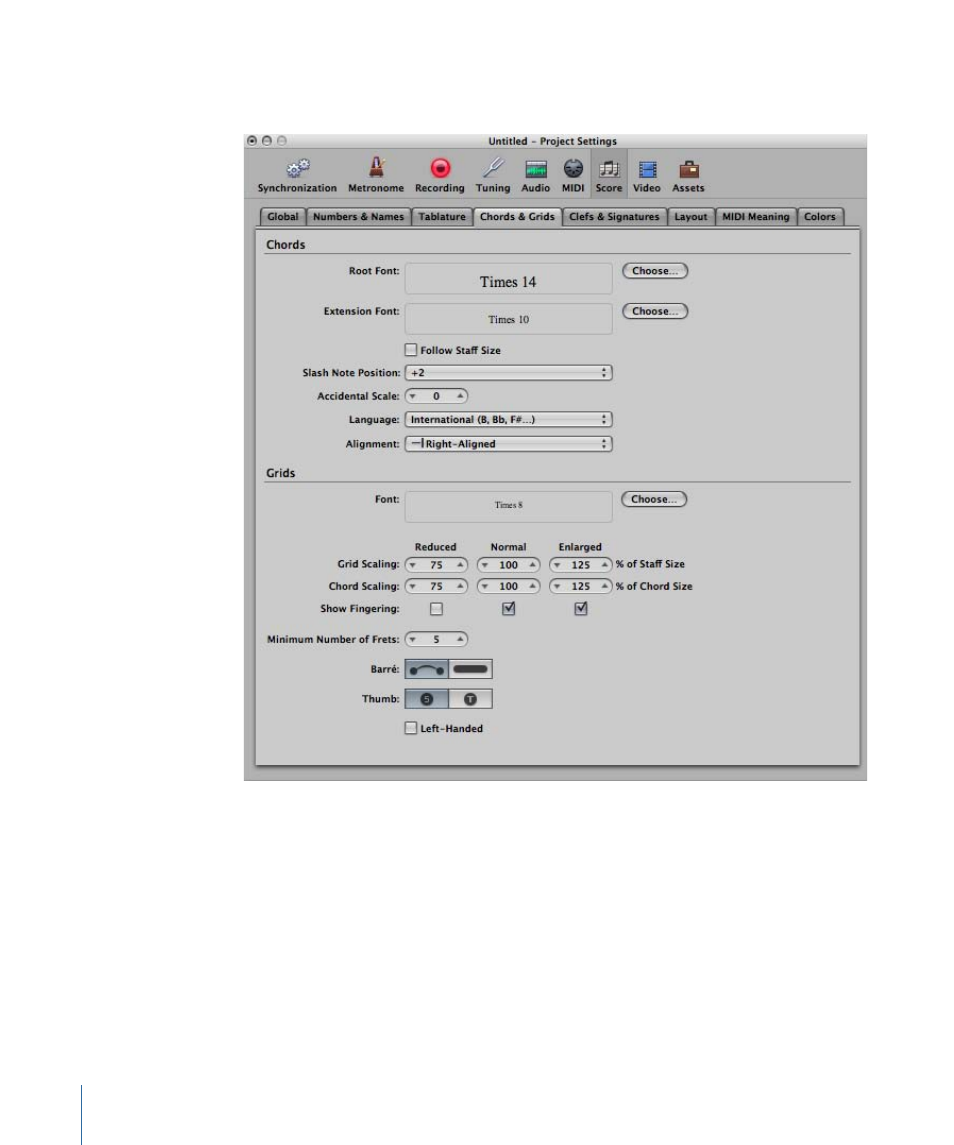This screenshot has height=1145, width=954.
Task: Decrease Accidental Scale value
Action: 413,397
